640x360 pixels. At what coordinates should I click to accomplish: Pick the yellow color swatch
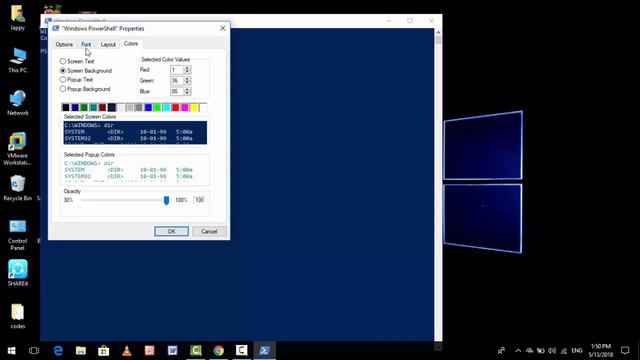pos(194,107)
